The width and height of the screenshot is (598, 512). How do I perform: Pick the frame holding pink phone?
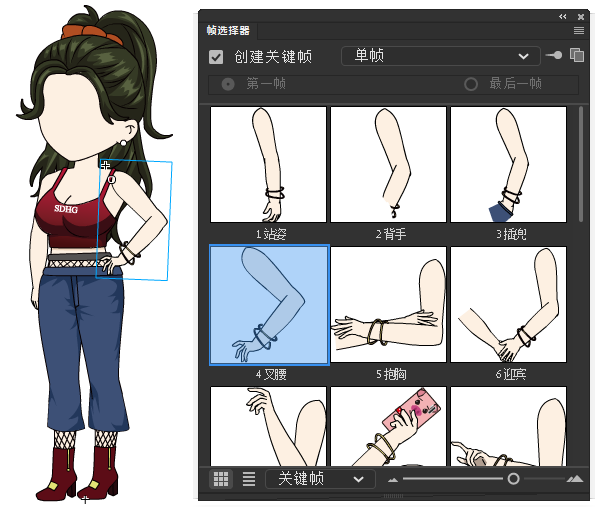coord(388,426)
